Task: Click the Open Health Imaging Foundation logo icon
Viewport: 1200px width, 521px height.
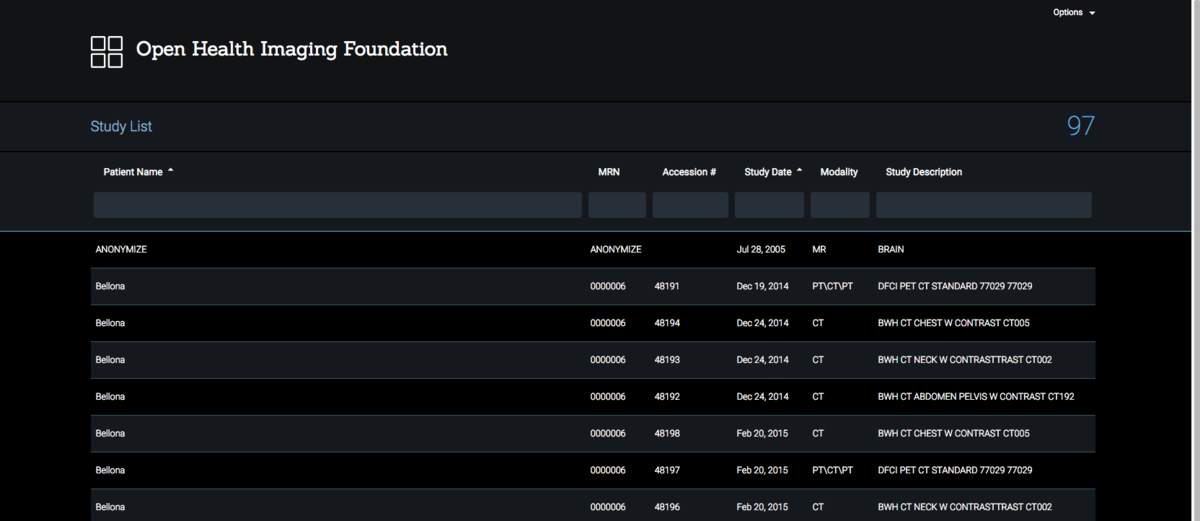Action: click(x=106, y=52)
